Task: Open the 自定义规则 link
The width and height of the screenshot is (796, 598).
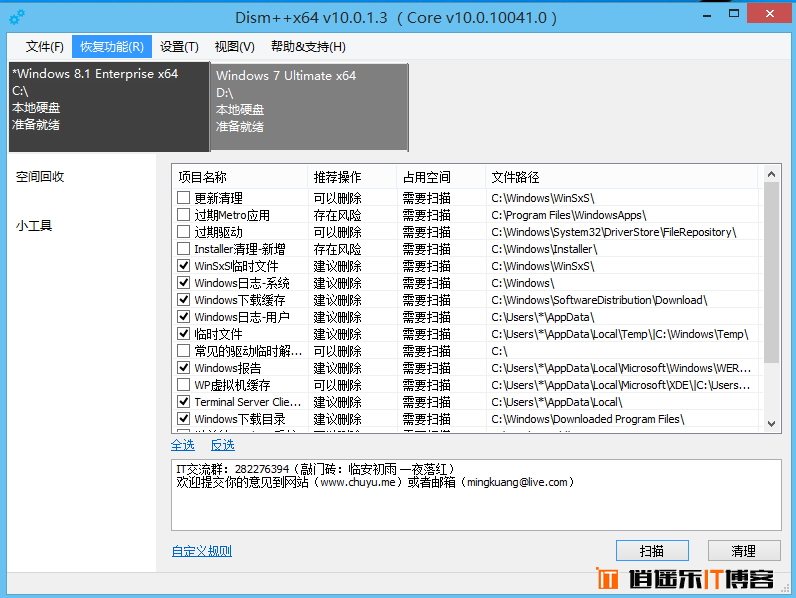Action: 201,551
